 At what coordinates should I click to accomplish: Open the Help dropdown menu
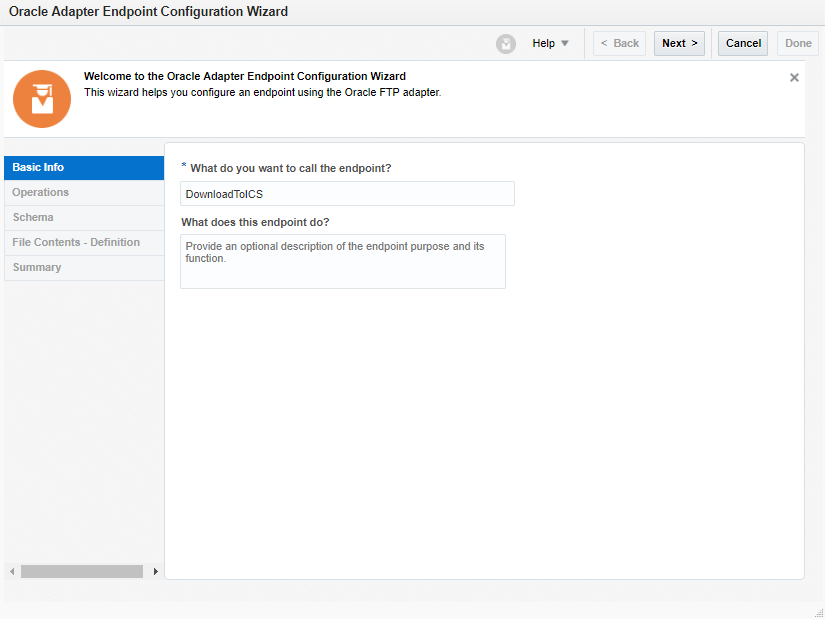coord(550,44)
